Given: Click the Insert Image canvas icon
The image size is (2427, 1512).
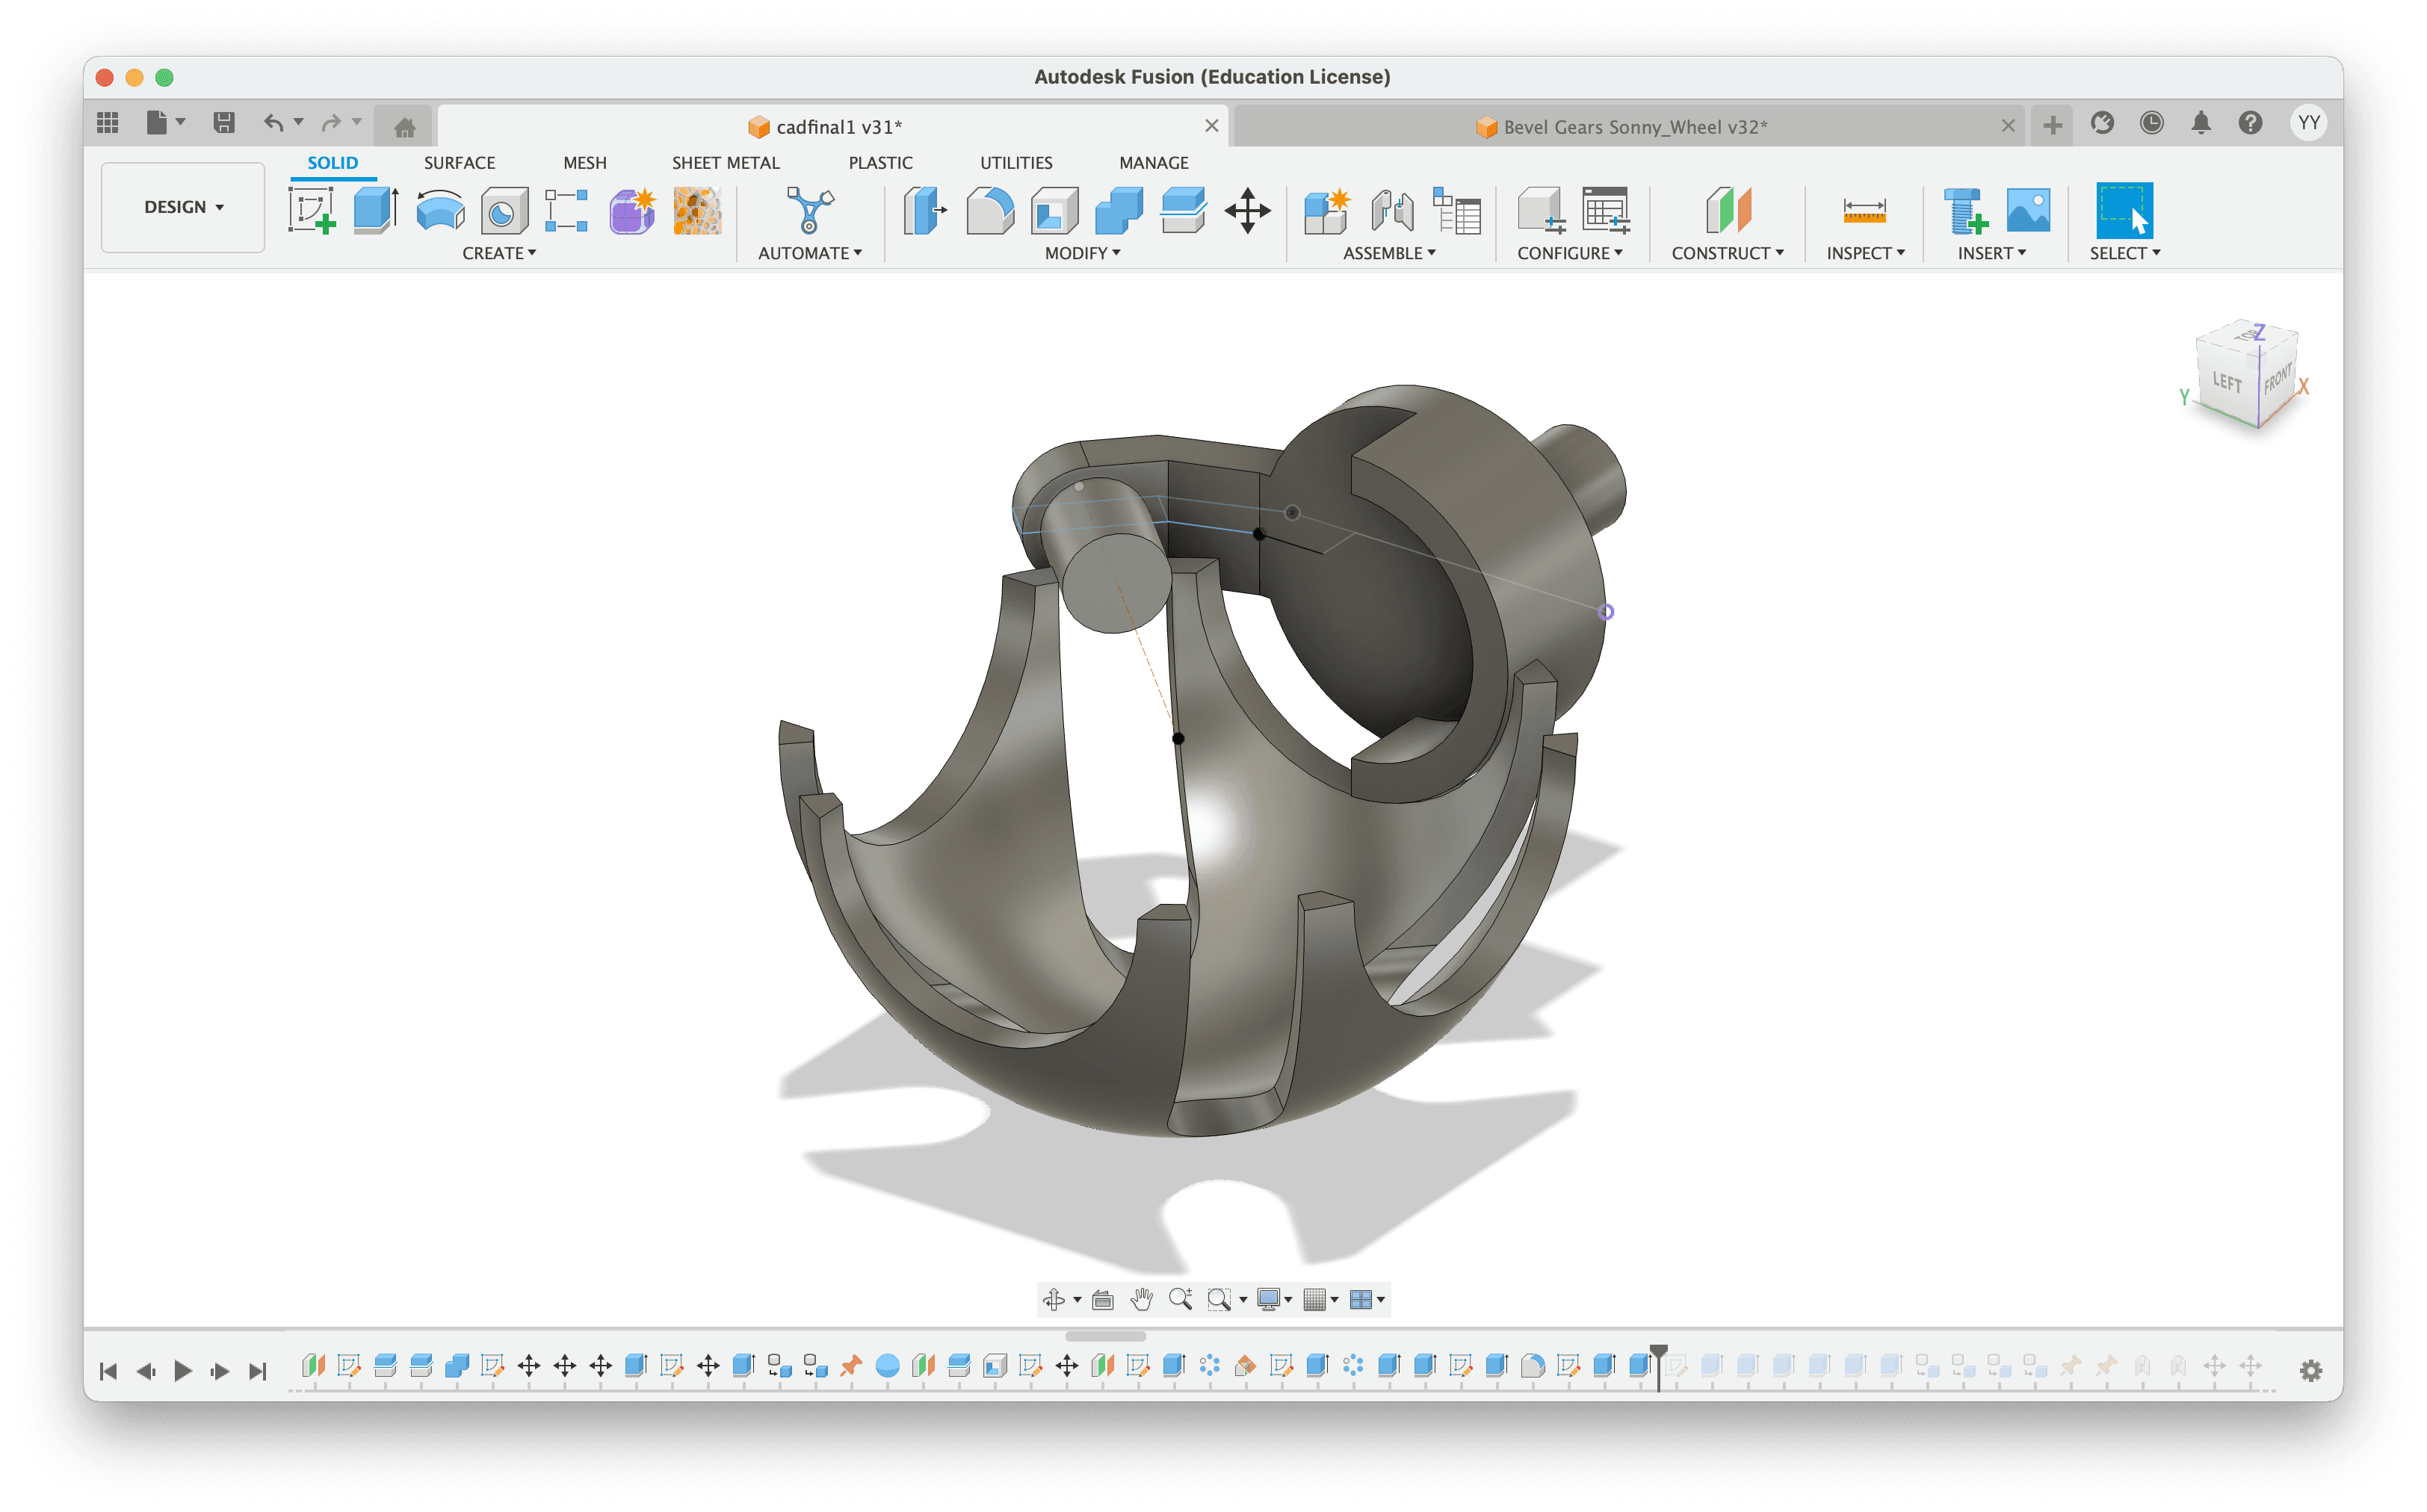Looking at the screenshot, I should pyautogui.click(x=2027, y=211).
